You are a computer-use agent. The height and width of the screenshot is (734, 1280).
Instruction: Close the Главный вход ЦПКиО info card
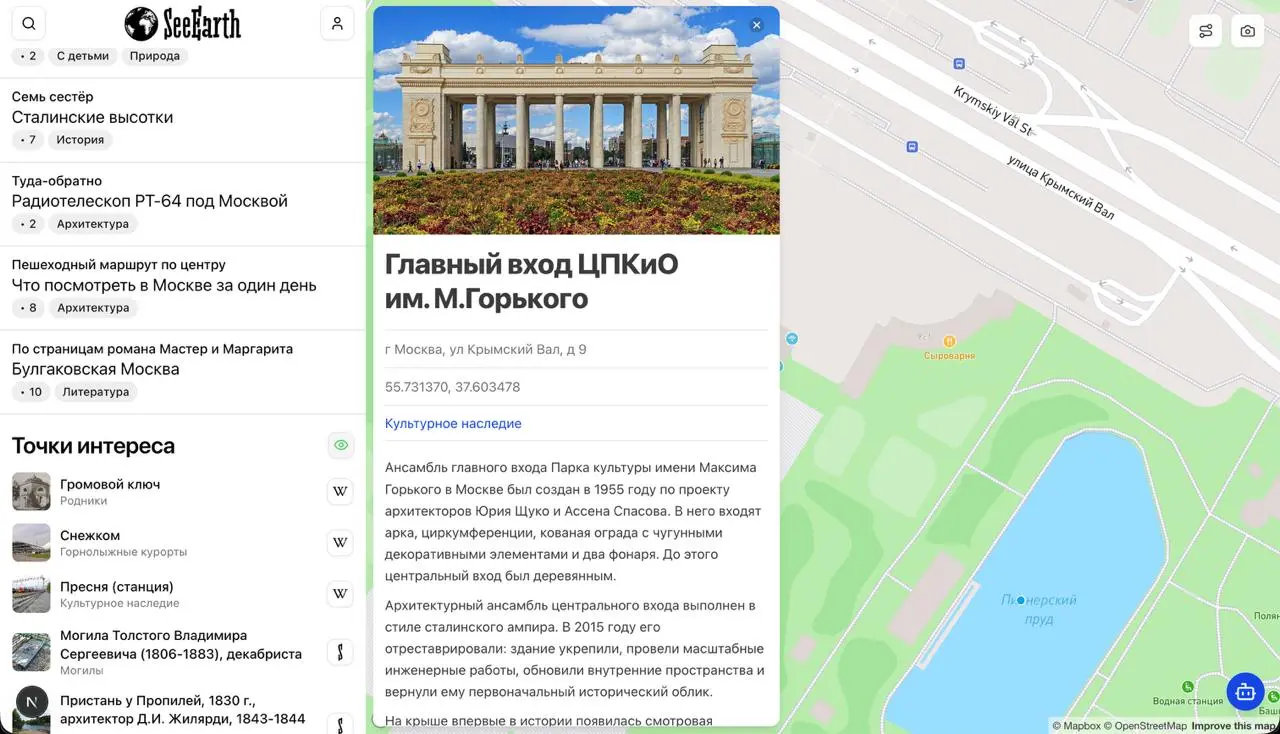point(757,25)
